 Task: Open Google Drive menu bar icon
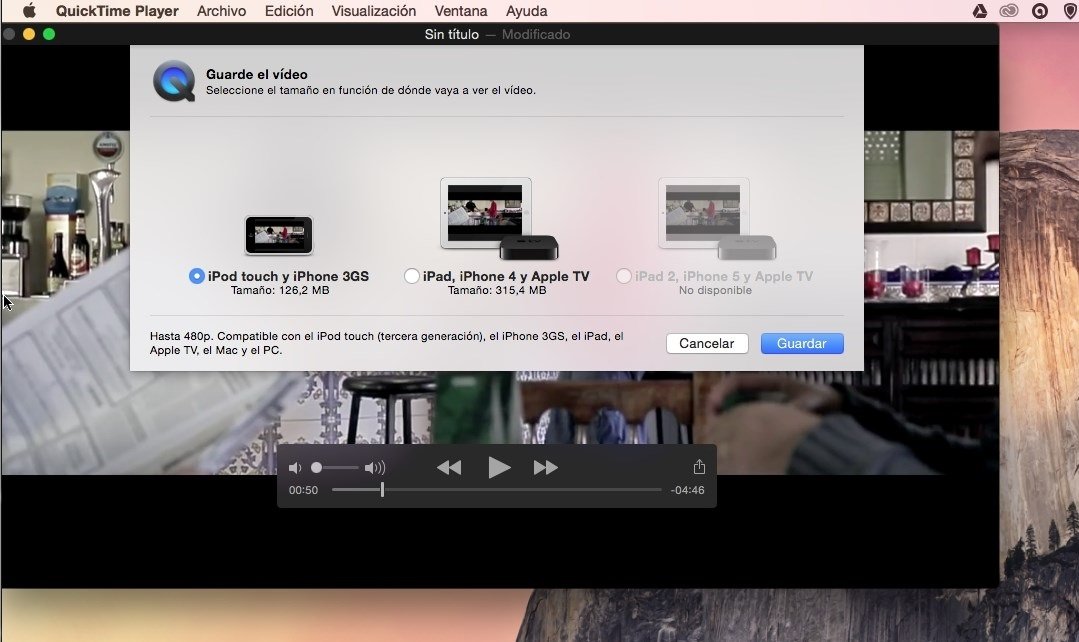pyautogui.click(x=980, y=11)
